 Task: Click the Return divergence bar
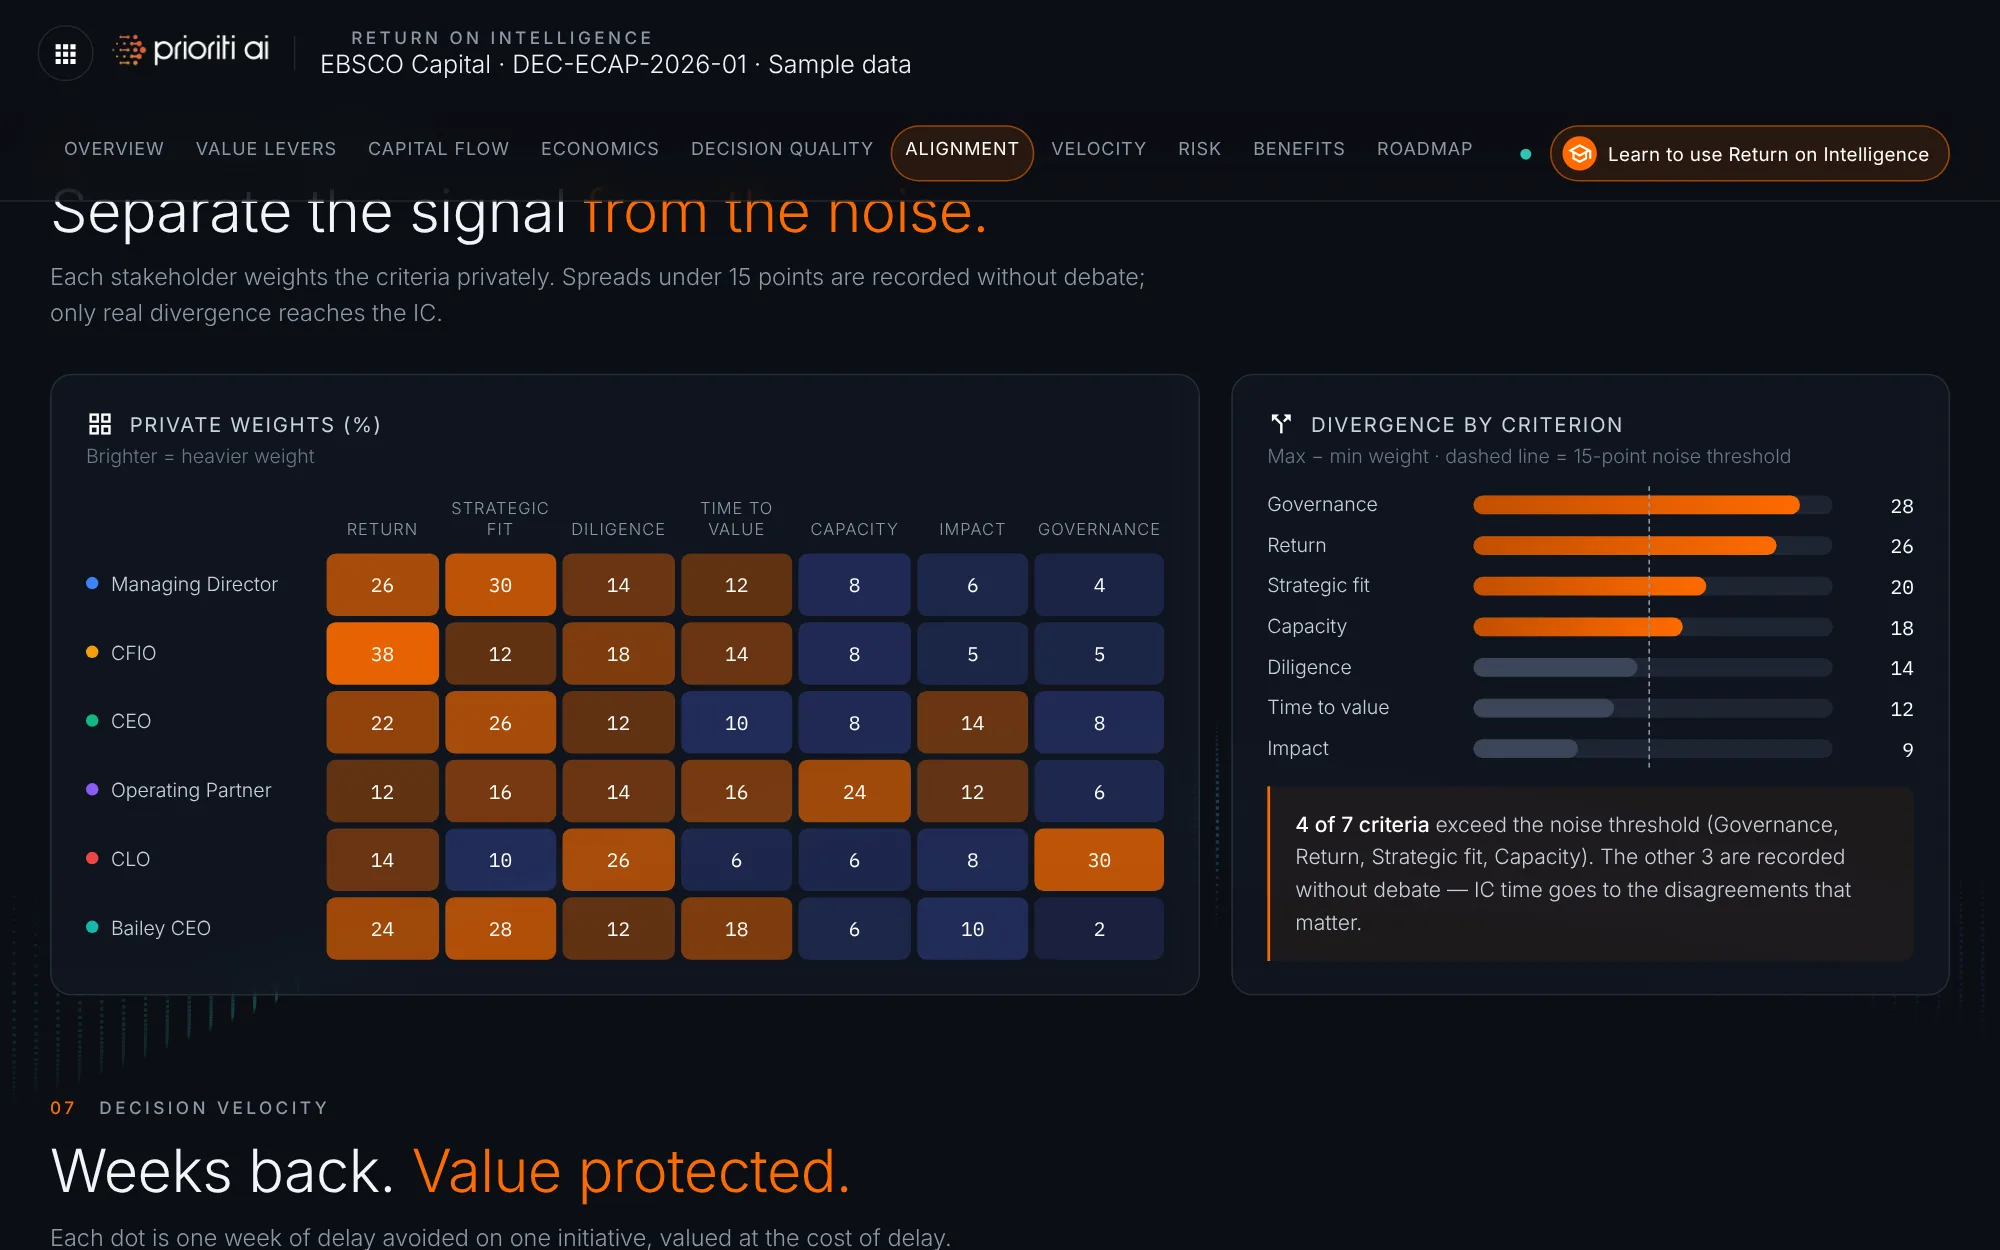(x=1652, y=546)
